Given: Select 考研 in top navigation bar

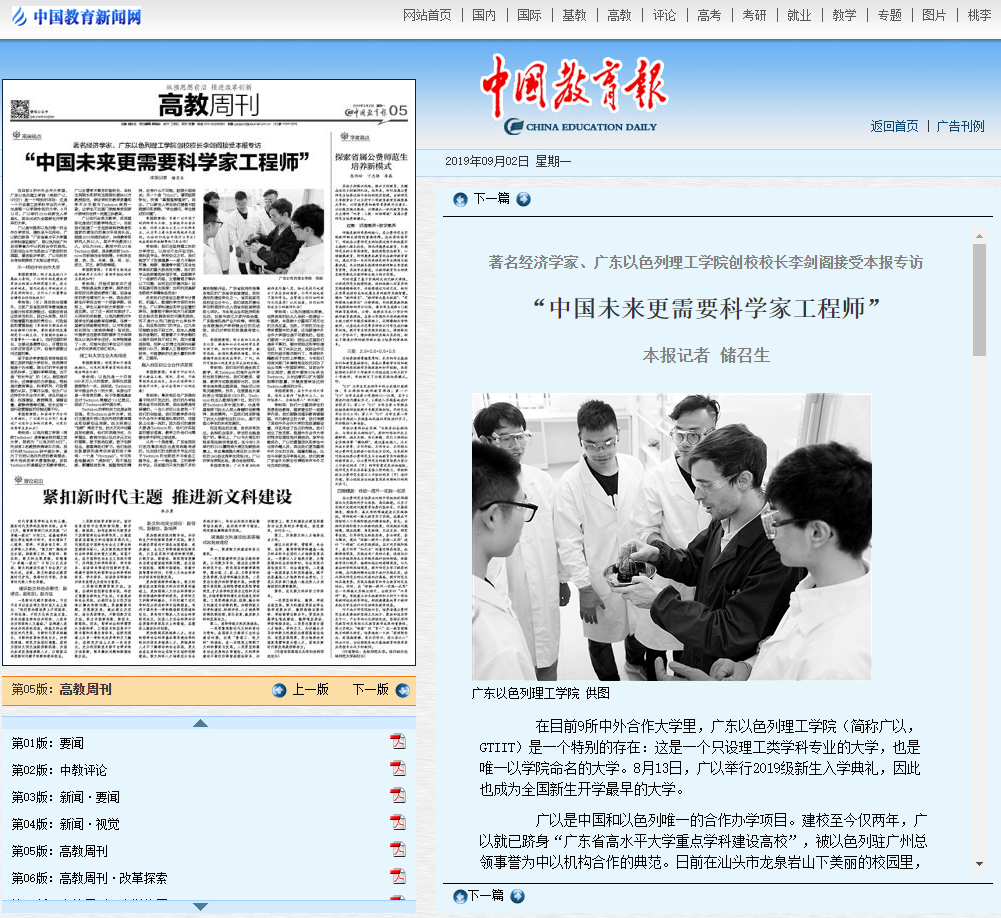Looking at the screenshot, I should (x=754, y=15).
